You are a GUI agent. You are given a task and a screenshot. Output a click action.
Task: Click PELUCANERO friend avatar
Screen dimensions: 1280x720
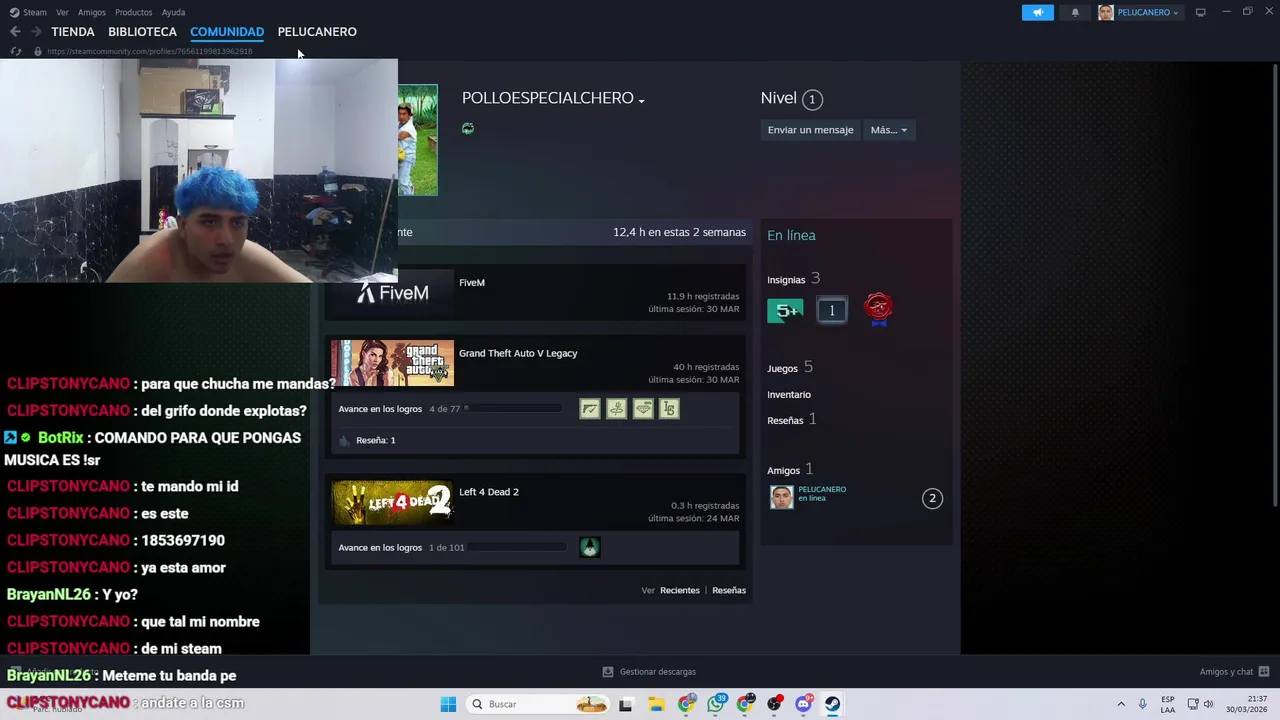click(x=782, y=497)
